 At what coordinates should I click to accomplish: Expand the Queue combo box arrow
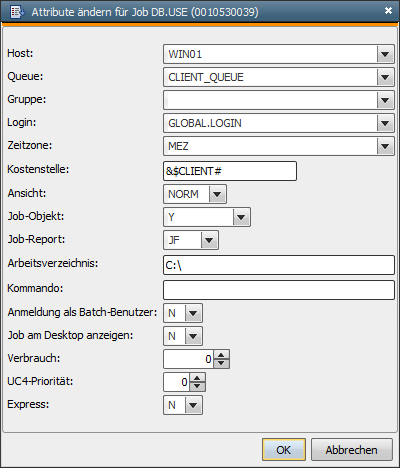pyautogui.click(x=385, y=77)
